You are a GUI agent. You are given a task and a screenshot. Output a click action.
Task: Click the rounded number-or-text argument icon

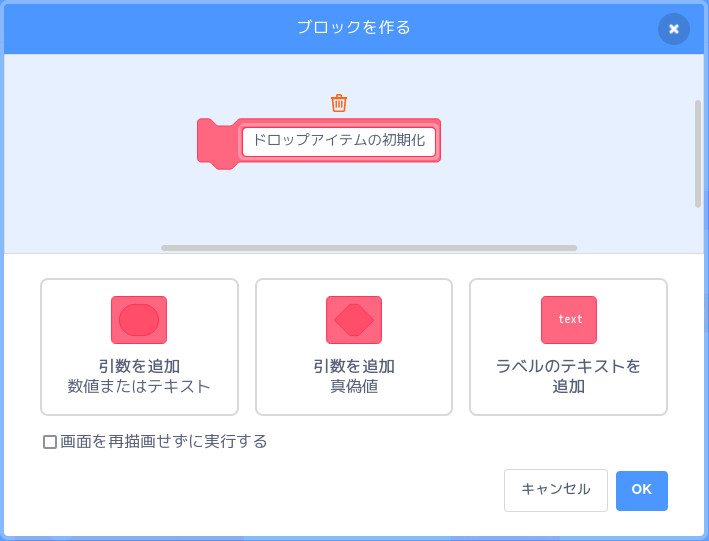click(x=139, y=320)
